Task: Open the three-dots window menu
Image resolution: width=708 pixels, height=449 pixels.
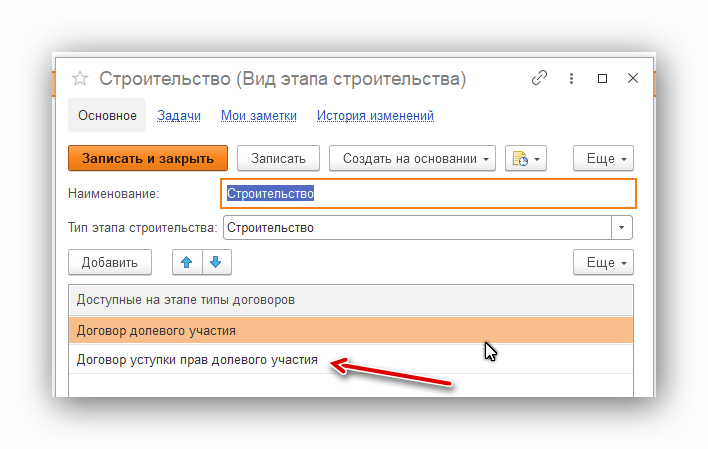Action: coord(572,78)
